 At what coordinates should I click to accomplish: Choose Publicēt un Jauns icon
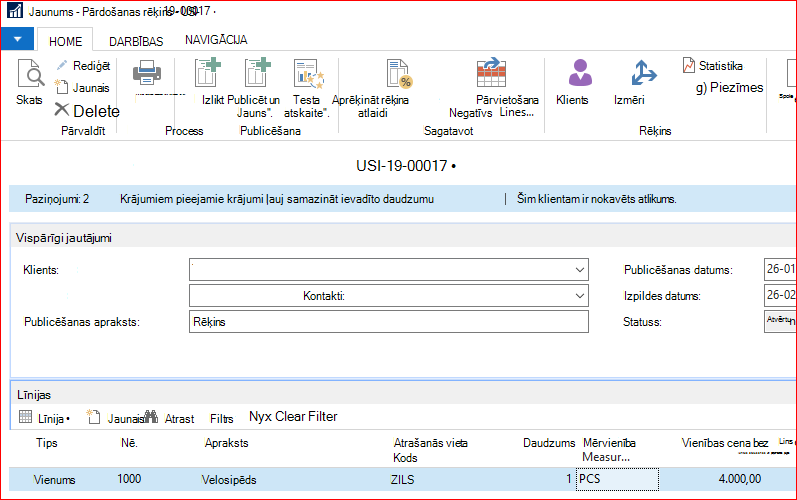[257, 73]
